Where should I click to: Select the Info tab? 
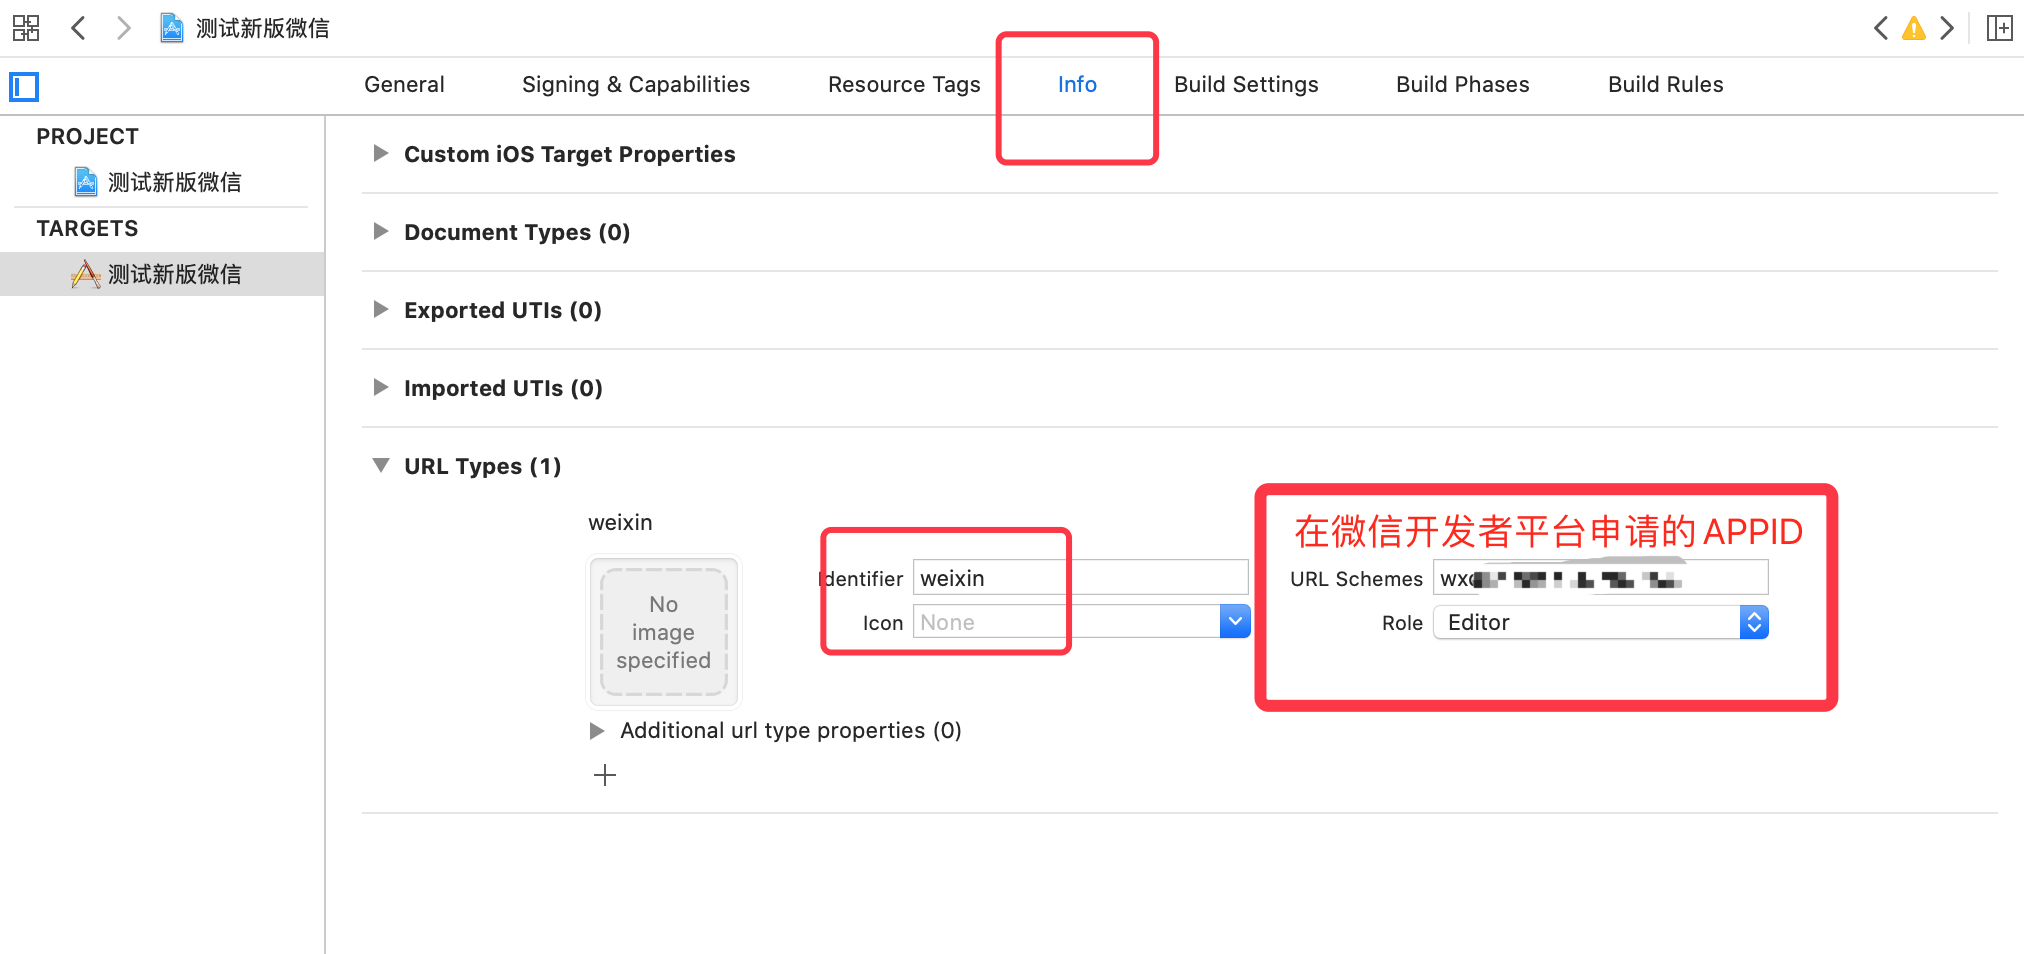(1077, 85)
